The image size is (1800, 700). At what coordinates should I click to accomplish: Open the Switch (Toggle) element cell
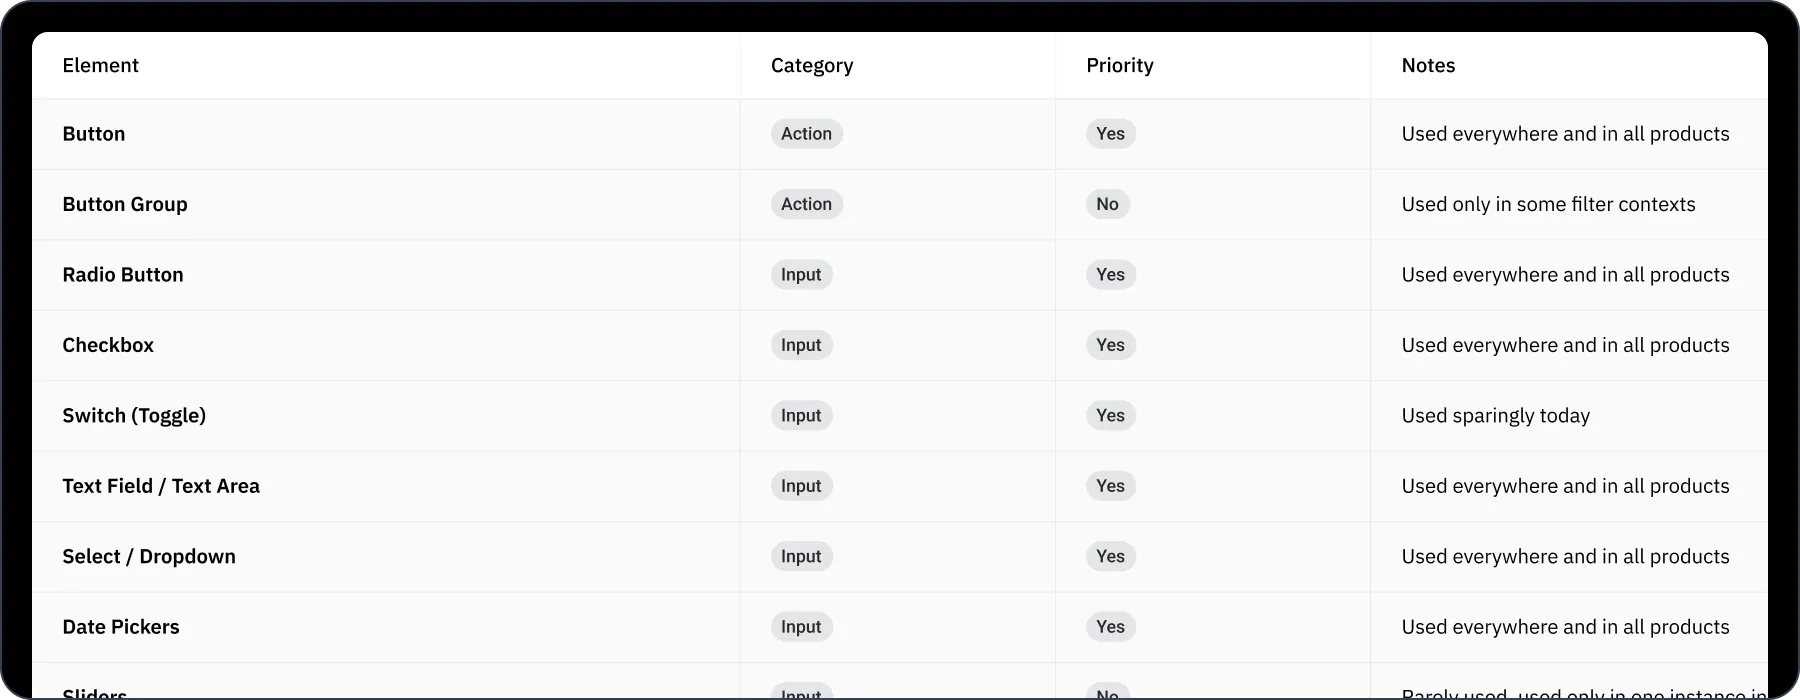click(x=386, y=416)
